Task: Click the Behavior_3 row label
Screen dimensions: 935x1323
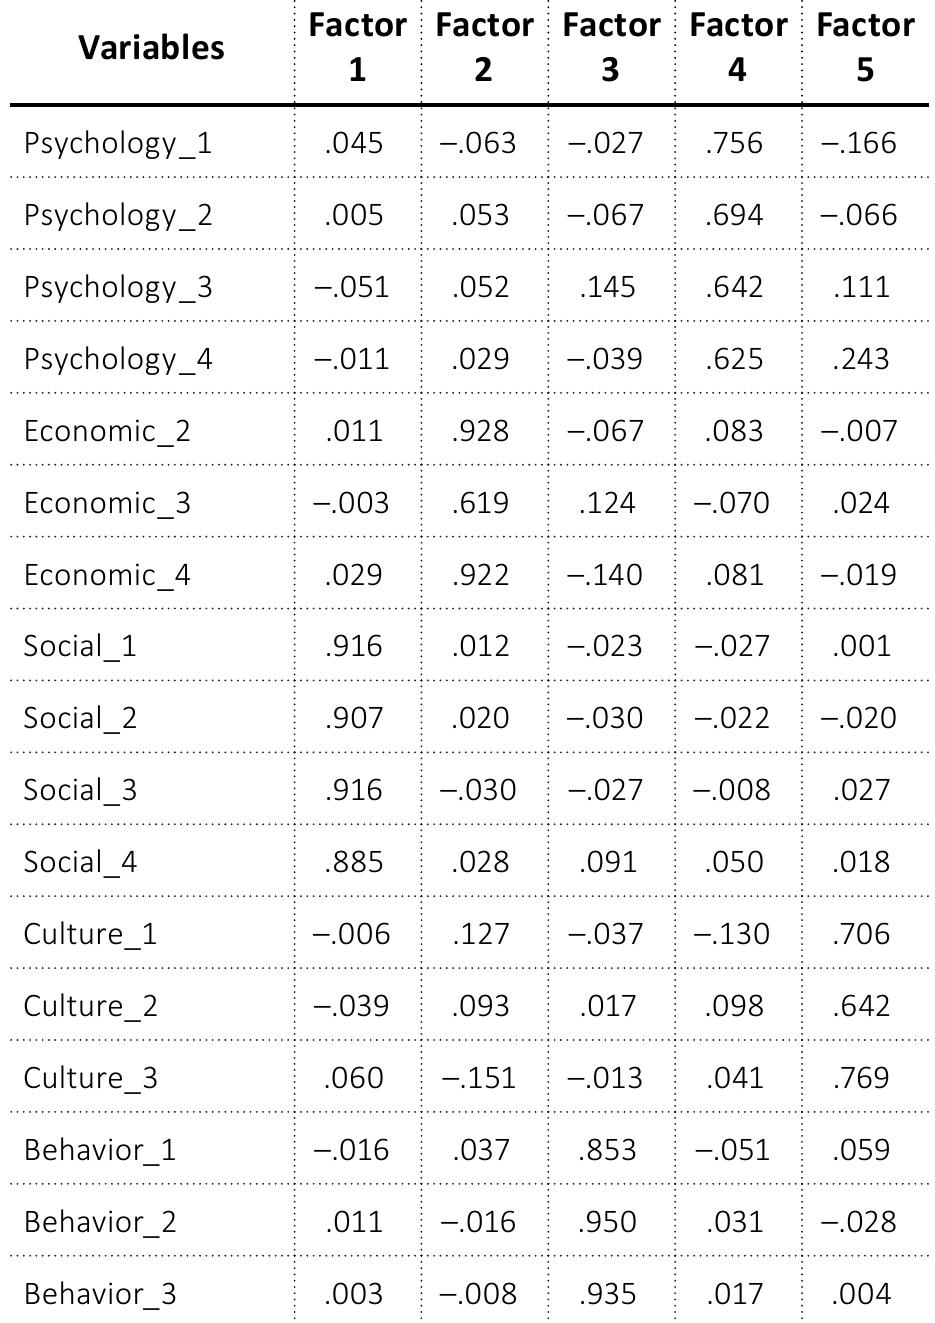Action: click(100, 1294)
